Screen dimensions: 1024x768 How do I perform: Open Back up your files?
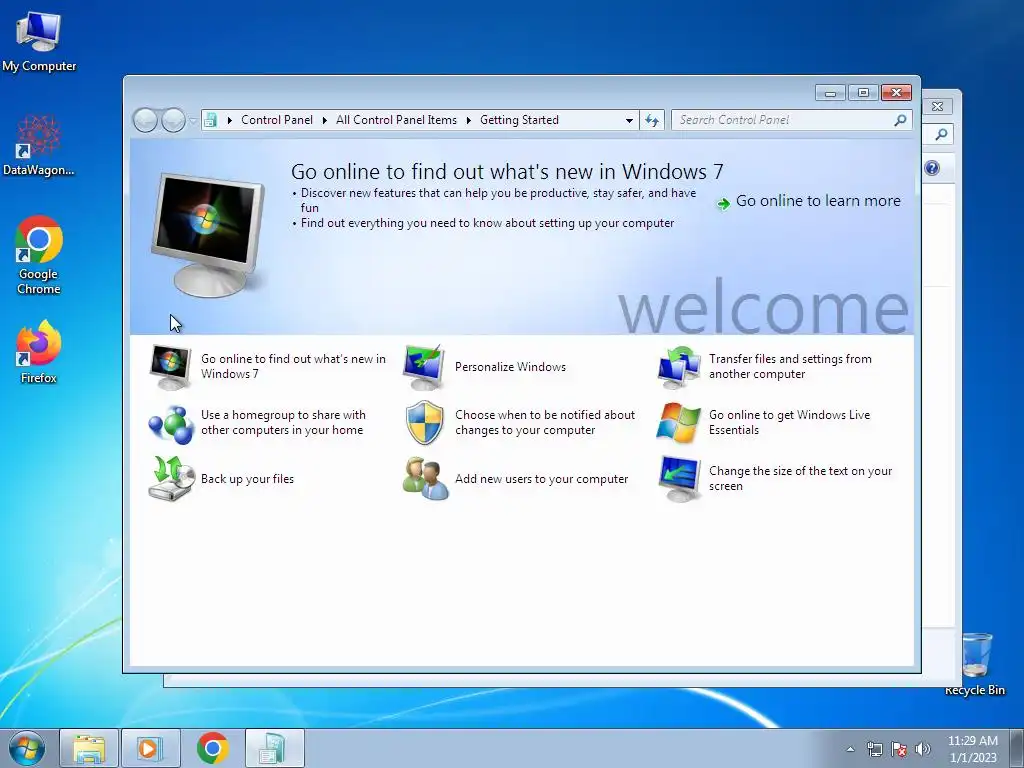coord(247,479)
